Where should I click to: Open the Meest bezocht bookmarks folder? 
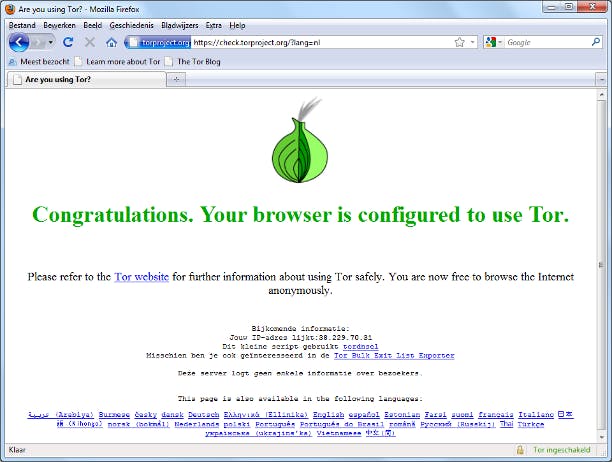coord(39,62)
